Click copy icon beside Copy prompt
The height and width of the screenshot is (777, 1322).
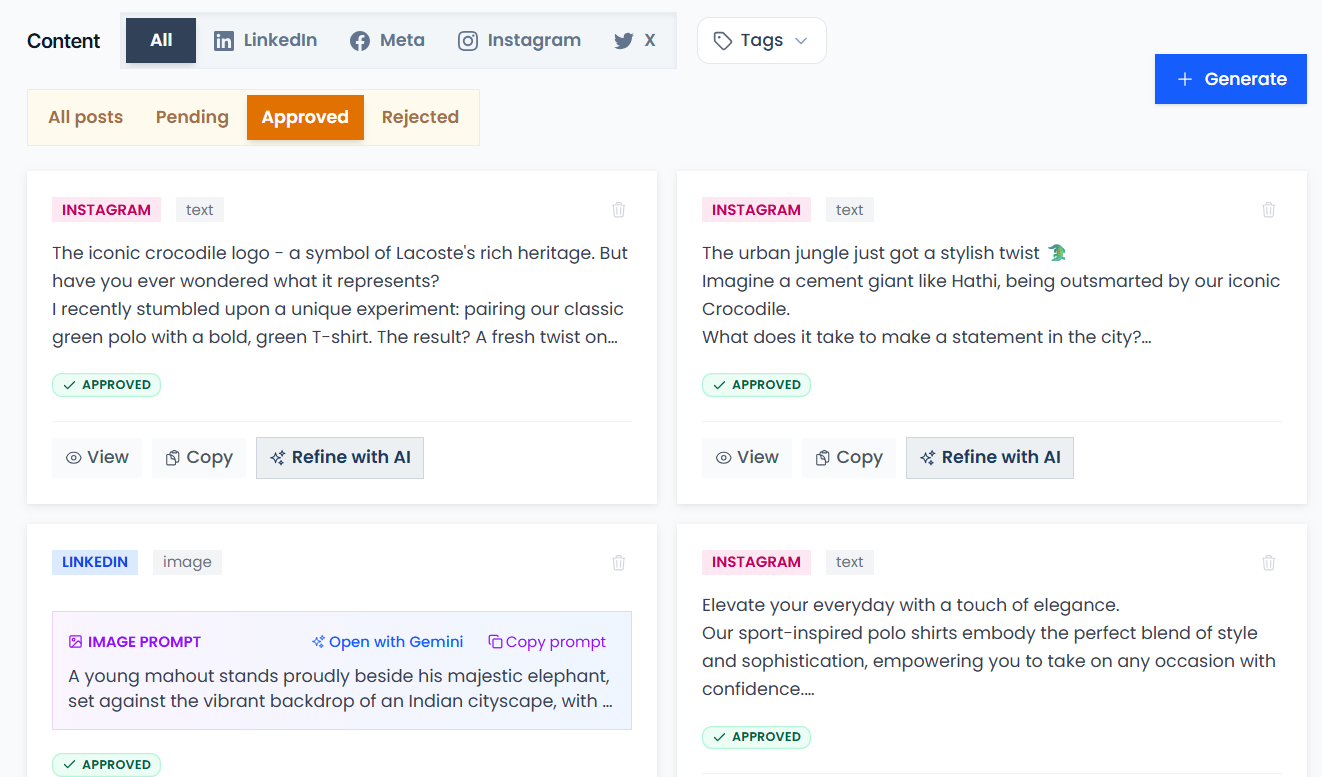pyautogui.click(x=495, y=642)
